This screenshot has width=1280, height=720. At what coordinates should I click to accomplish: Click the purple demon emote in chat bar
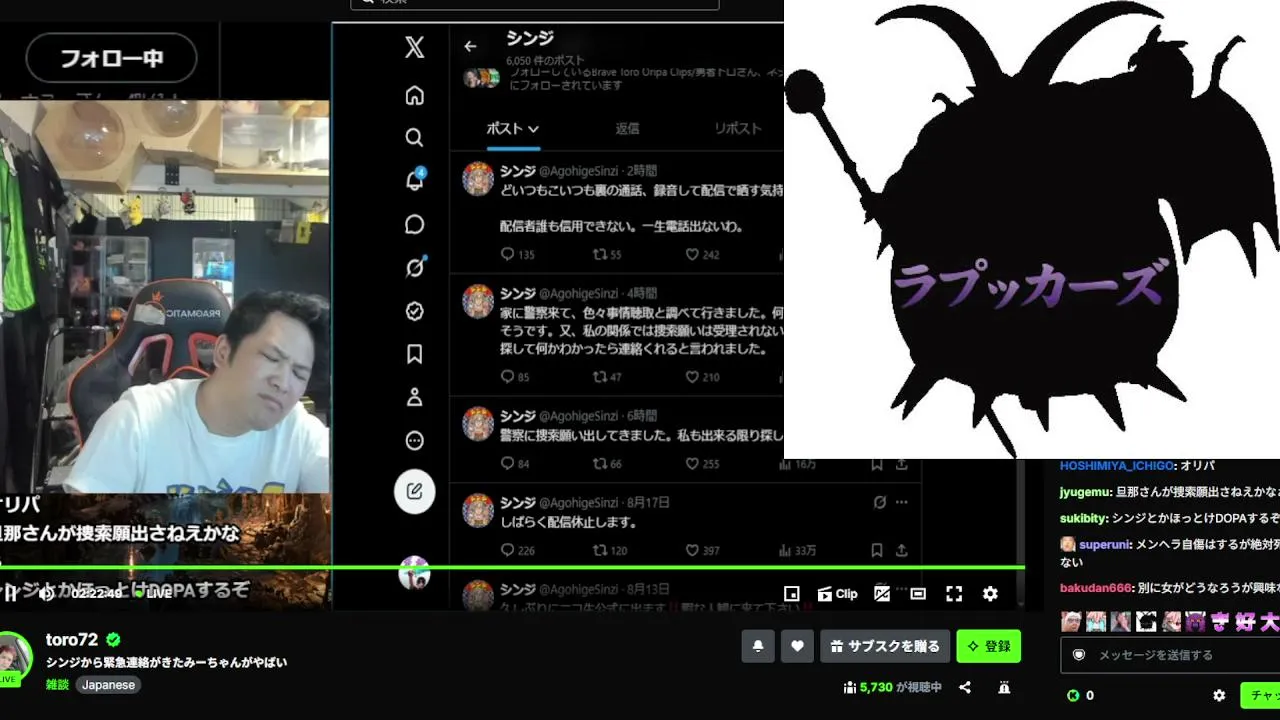pyautogui.click(x=1195, y=621)
